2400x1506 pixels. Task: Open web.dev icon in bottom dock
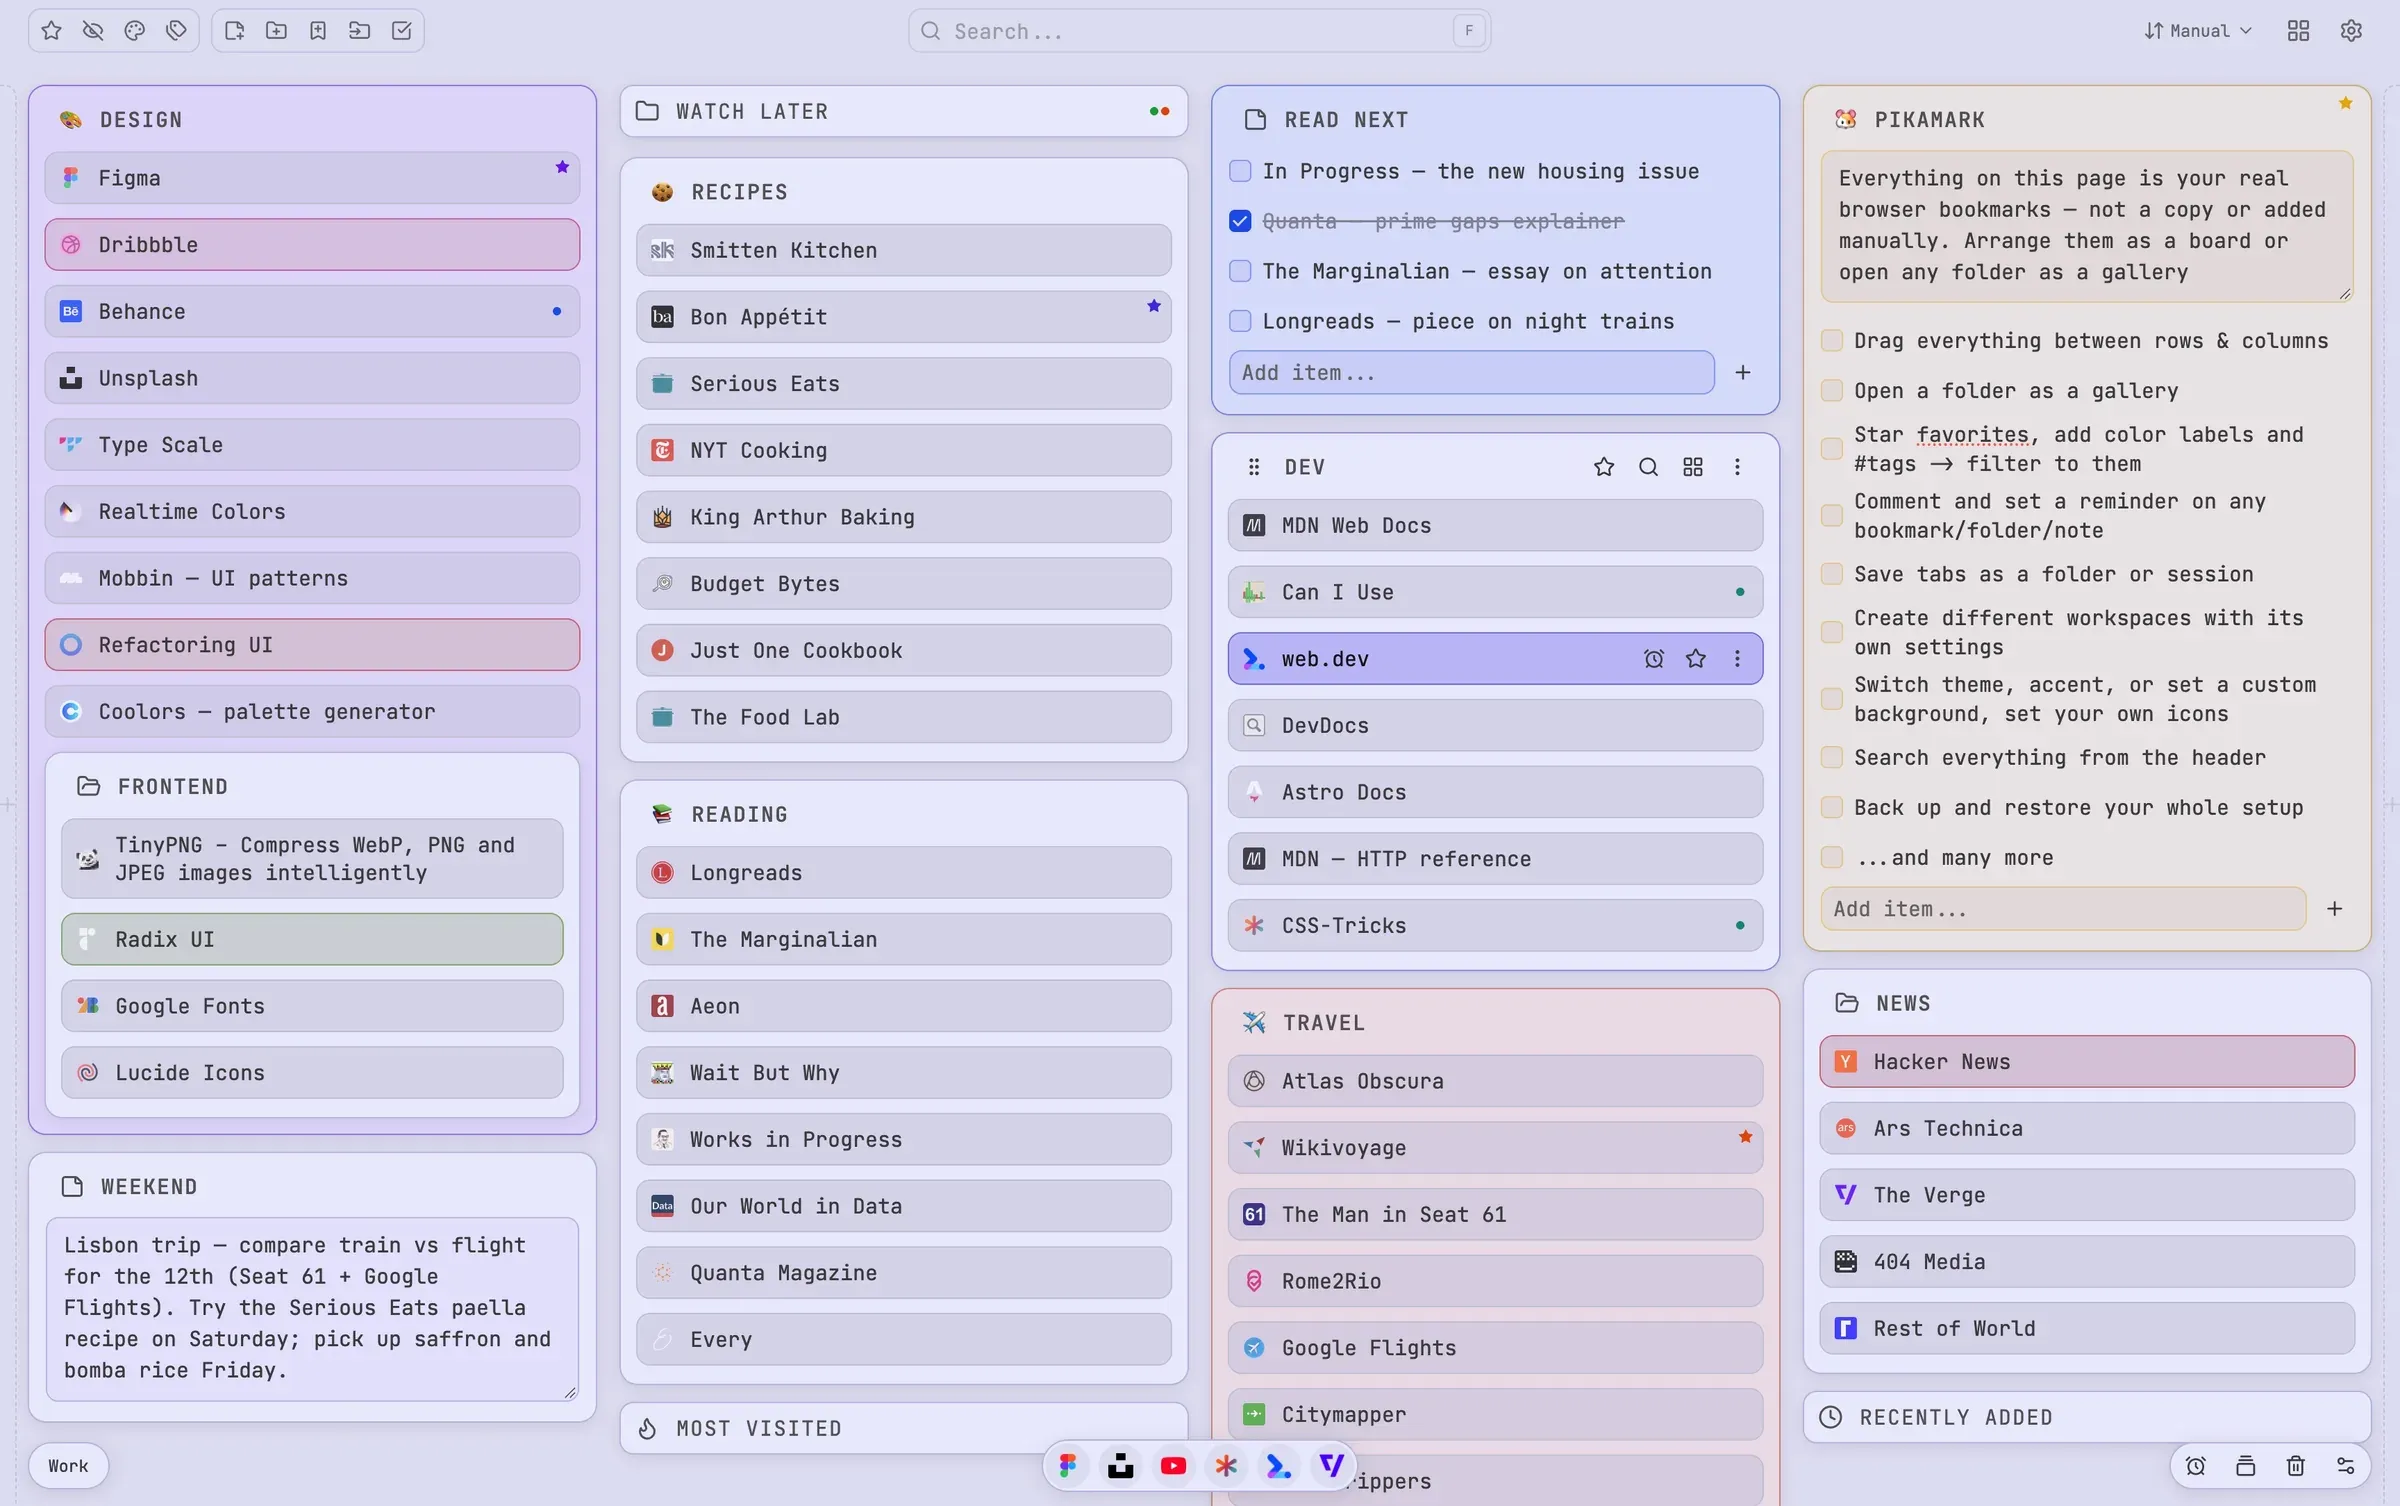[1279, 1466]
